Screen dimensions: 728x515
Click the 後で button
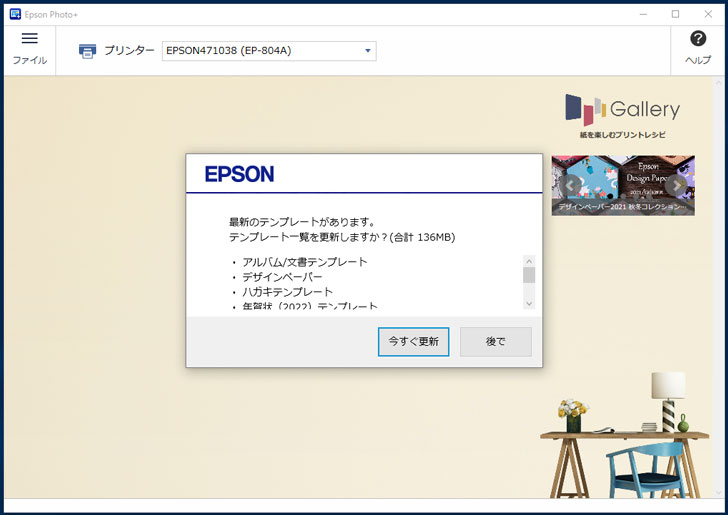(495, 342)
